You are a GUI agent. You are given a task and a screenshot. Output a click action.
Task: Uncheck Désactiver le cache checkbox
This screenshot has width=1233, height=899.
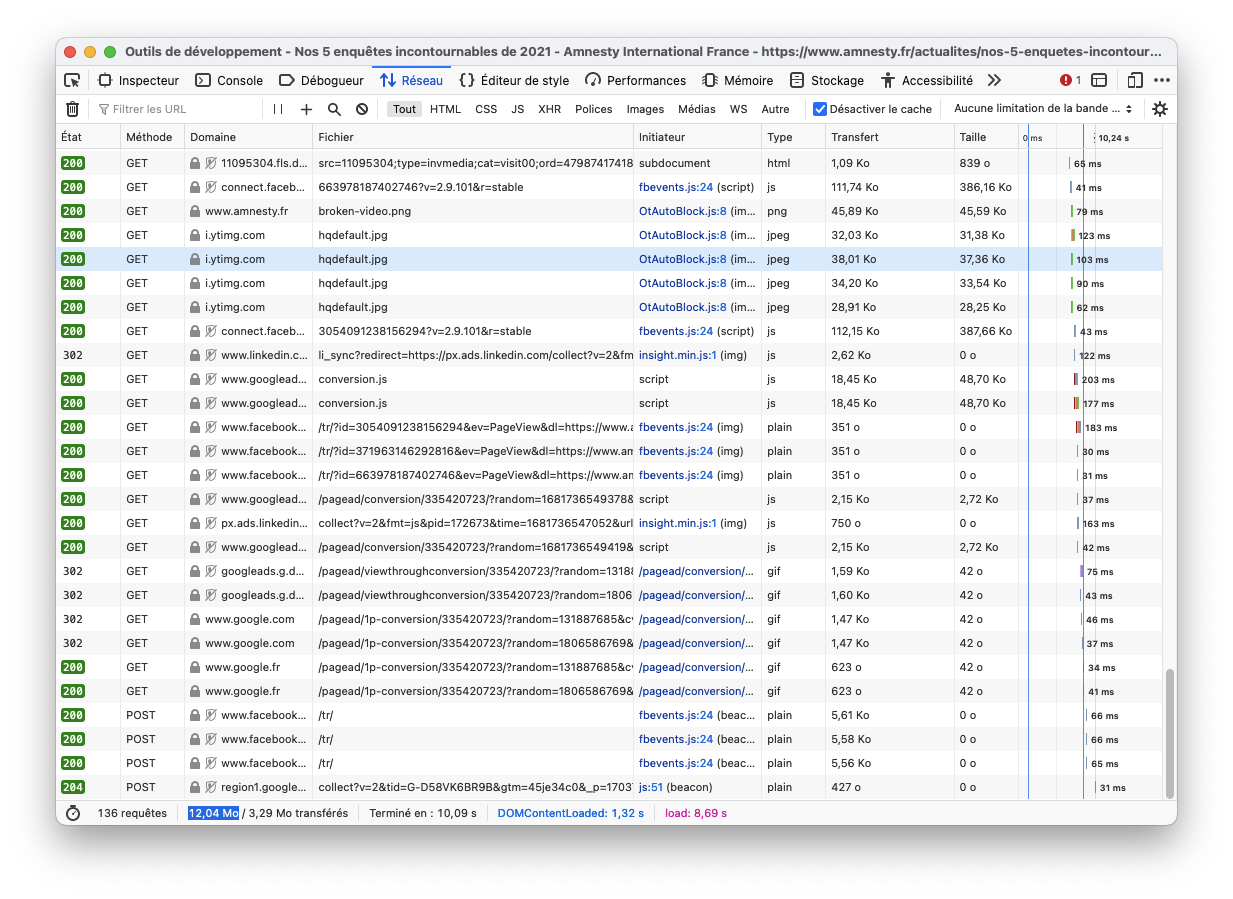[820, 109]
